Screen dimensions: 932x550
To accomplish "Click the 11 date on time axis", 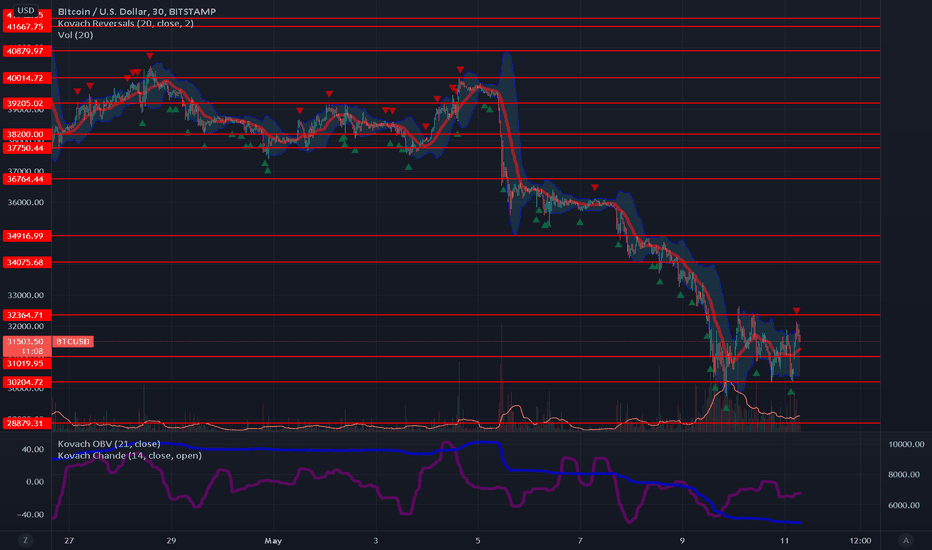I will click(785, 540).
